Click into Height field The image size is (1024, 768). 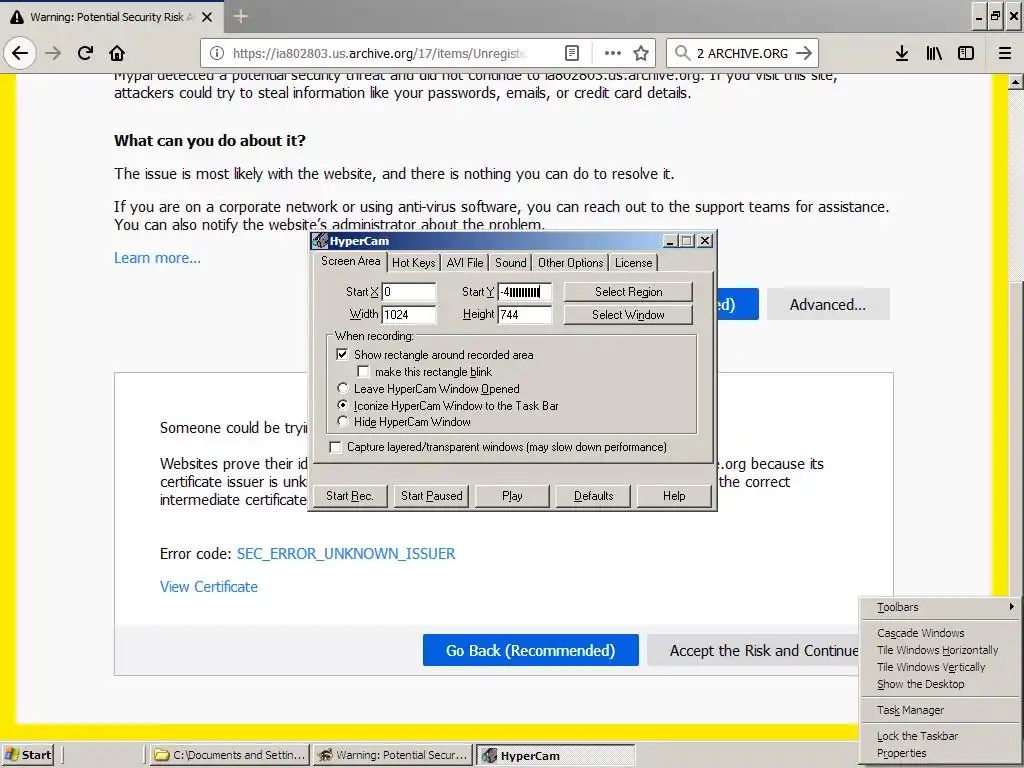[x=525, y=315]
